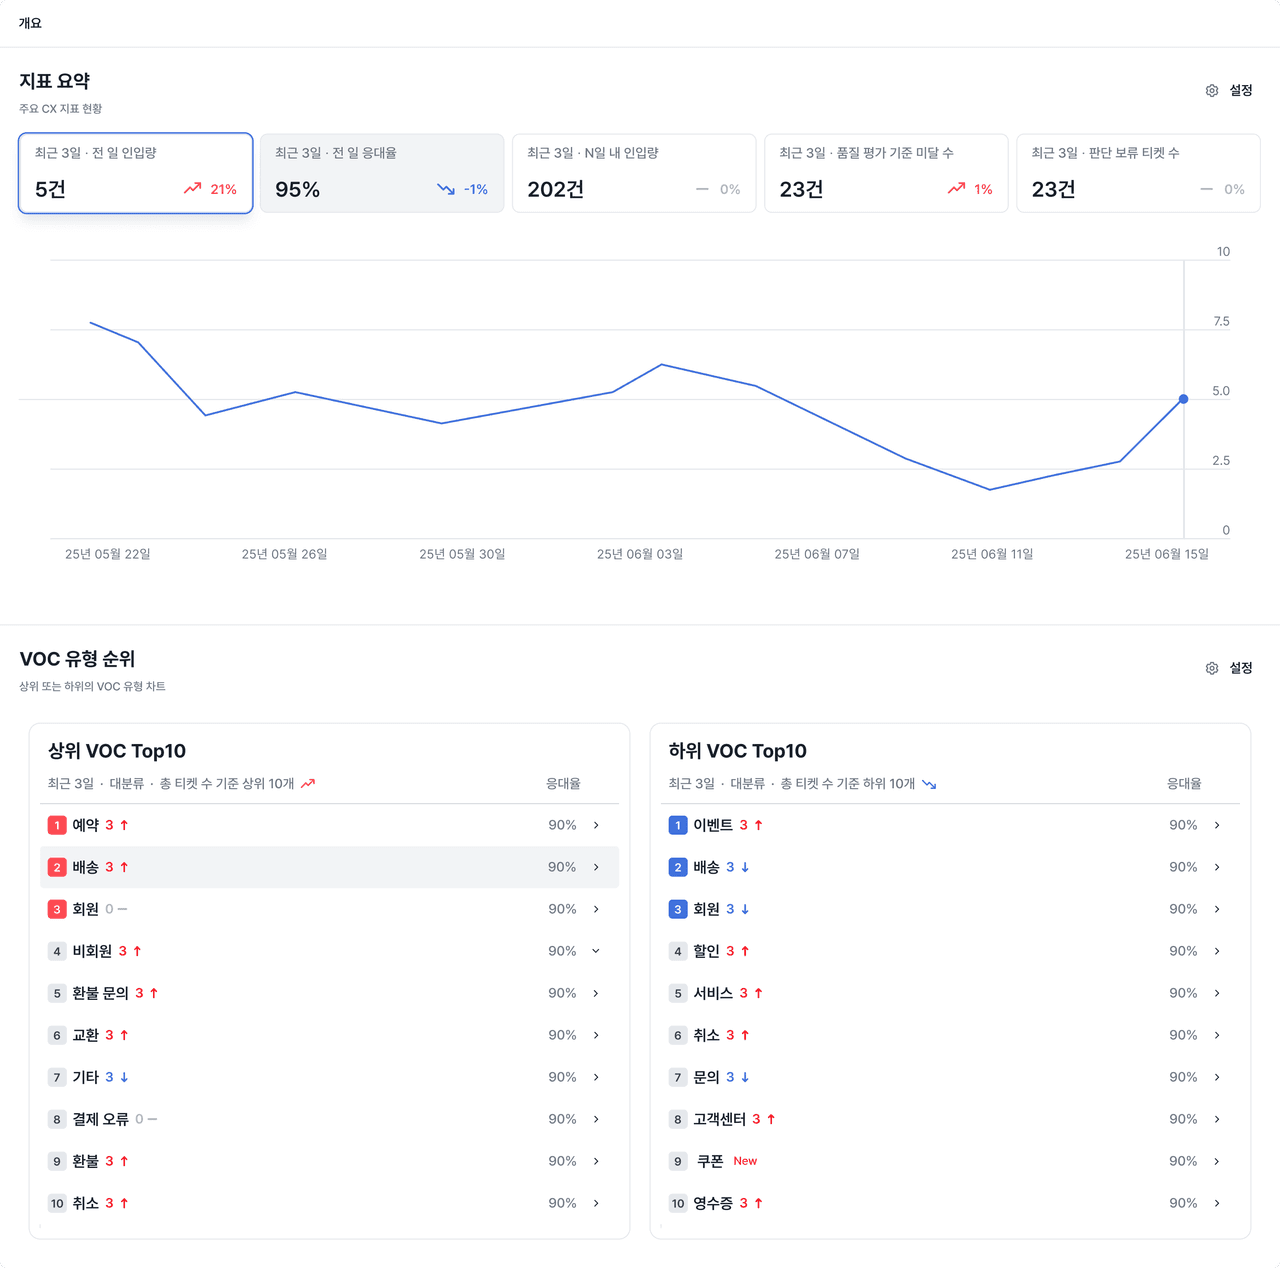Viewport: 1280px width, 1268px height.
Task: Click 배송 label in 하위 VOC list
Action: (707, 867)
